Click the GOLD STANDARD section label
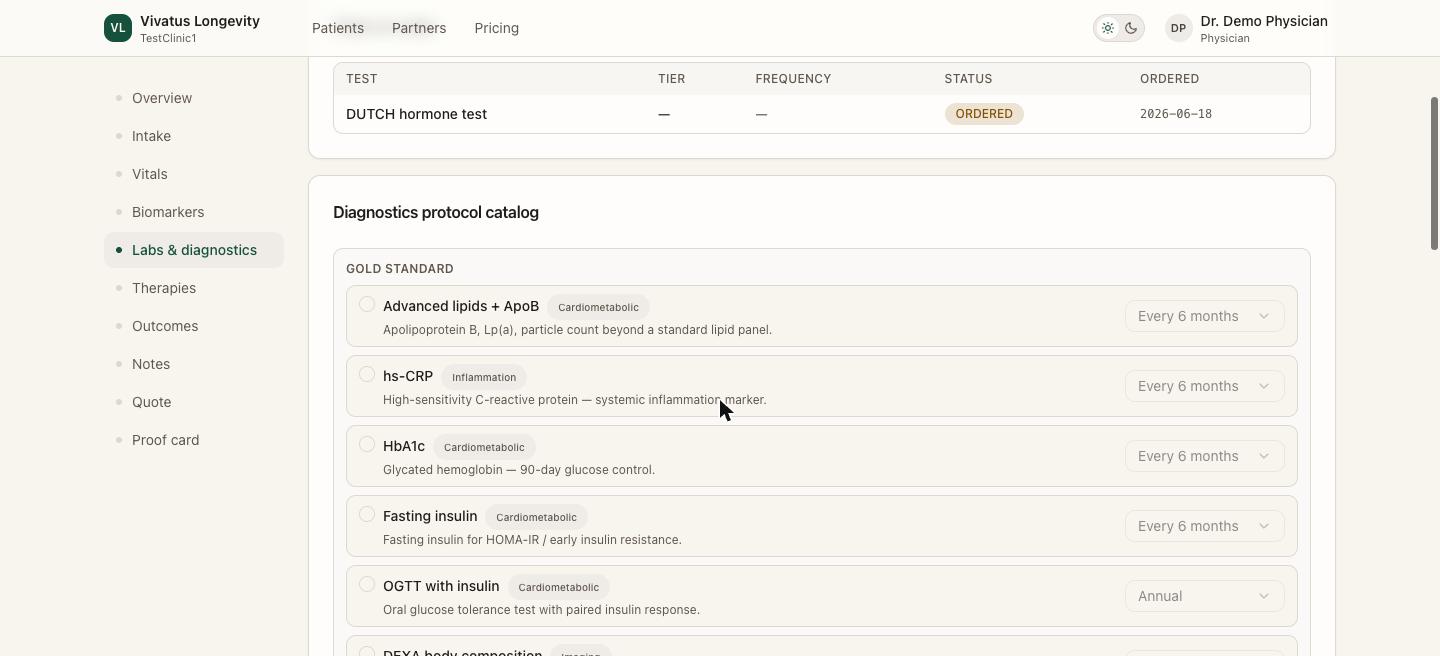This screenshot has width=1440, height=656. click(400, 269)
